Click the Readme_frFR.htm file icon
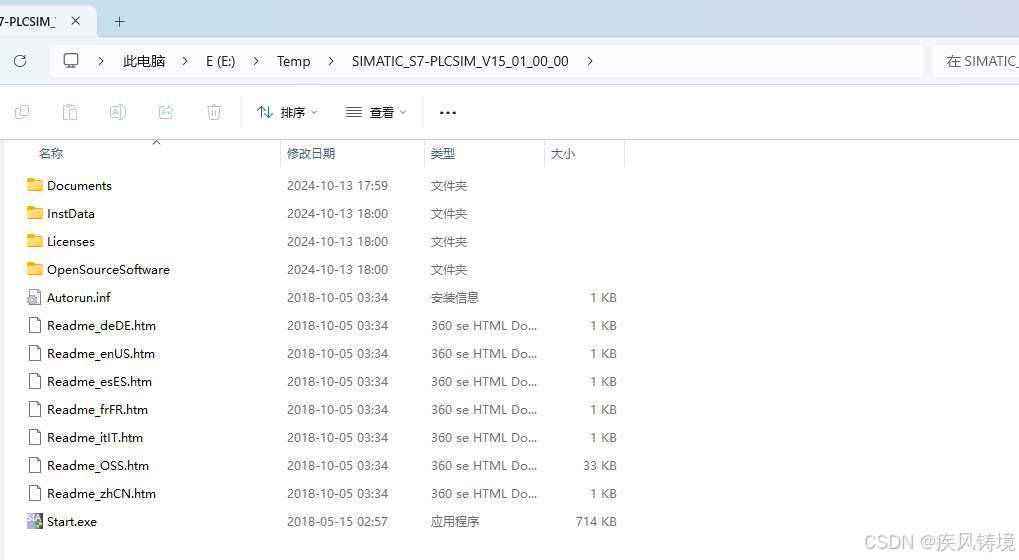Image resolution: width=1019 pixels, height=560 pixels. [34, 409]
